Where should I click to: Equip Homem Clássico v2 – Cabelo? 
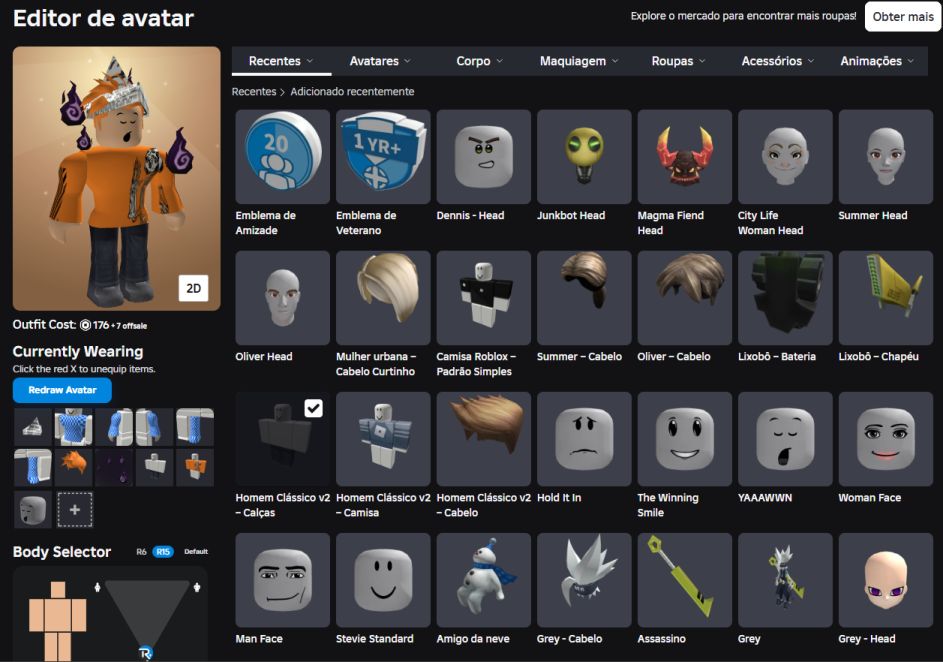[483, 439]
